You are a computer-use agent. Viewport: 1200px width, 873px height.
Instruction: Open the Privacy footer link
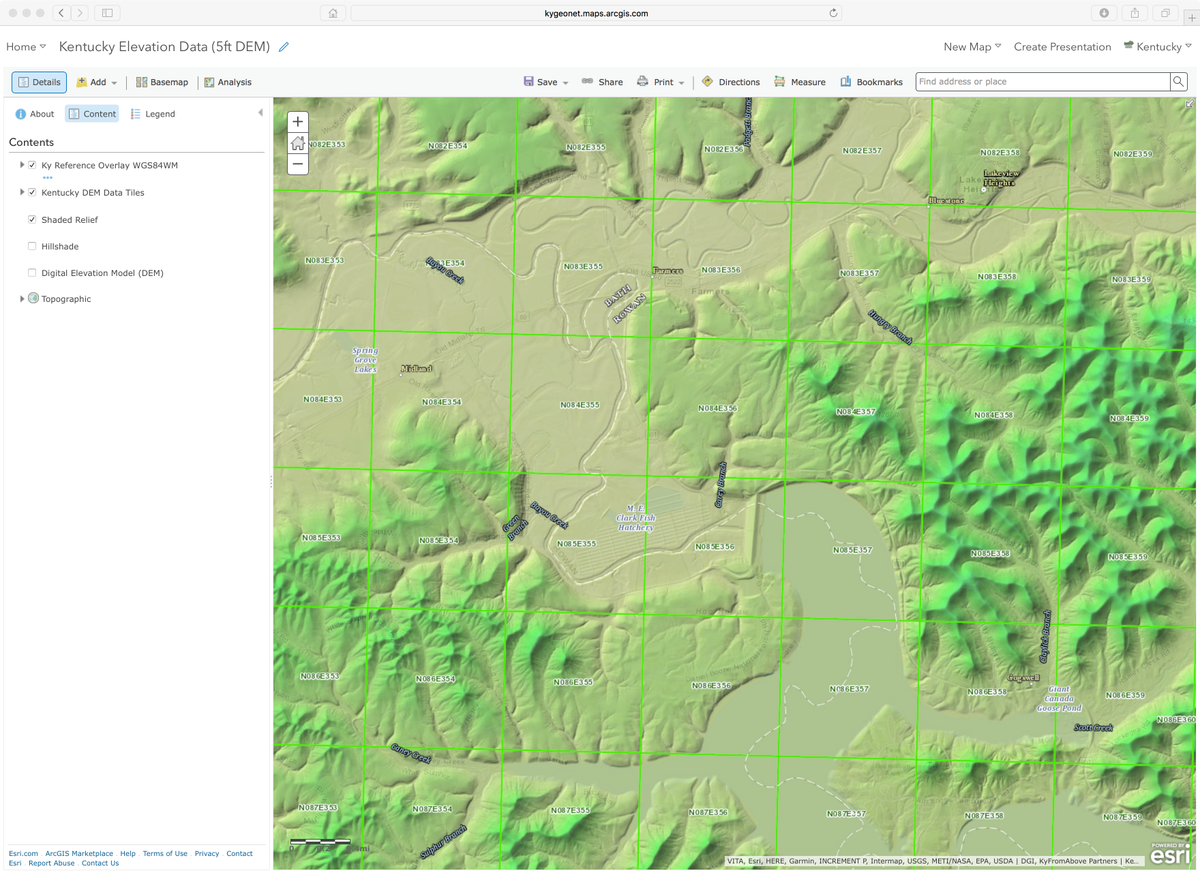click(207, 854)
